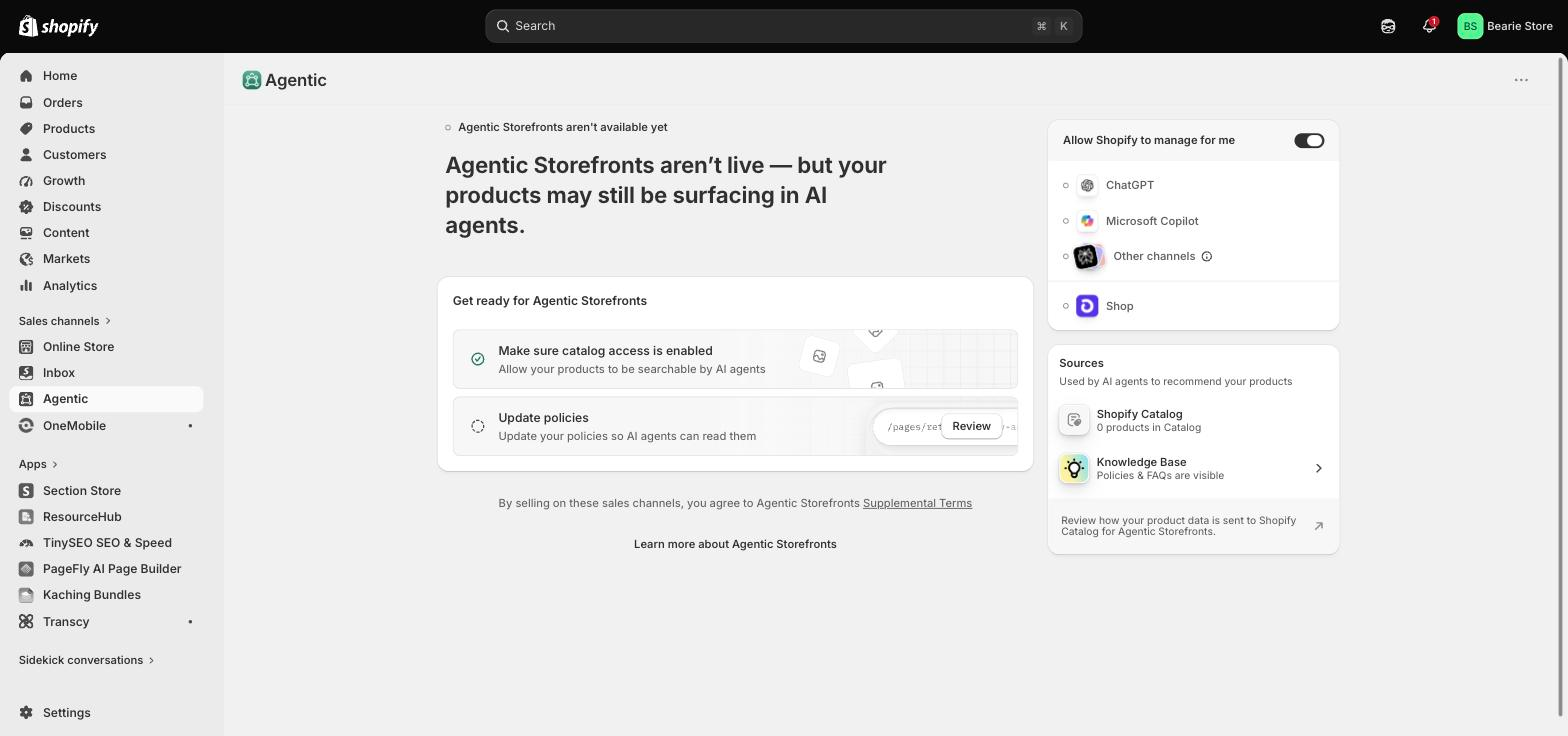The image size is (1568, 736).
Task: Open the Update policies step
Action: point(735,427)
